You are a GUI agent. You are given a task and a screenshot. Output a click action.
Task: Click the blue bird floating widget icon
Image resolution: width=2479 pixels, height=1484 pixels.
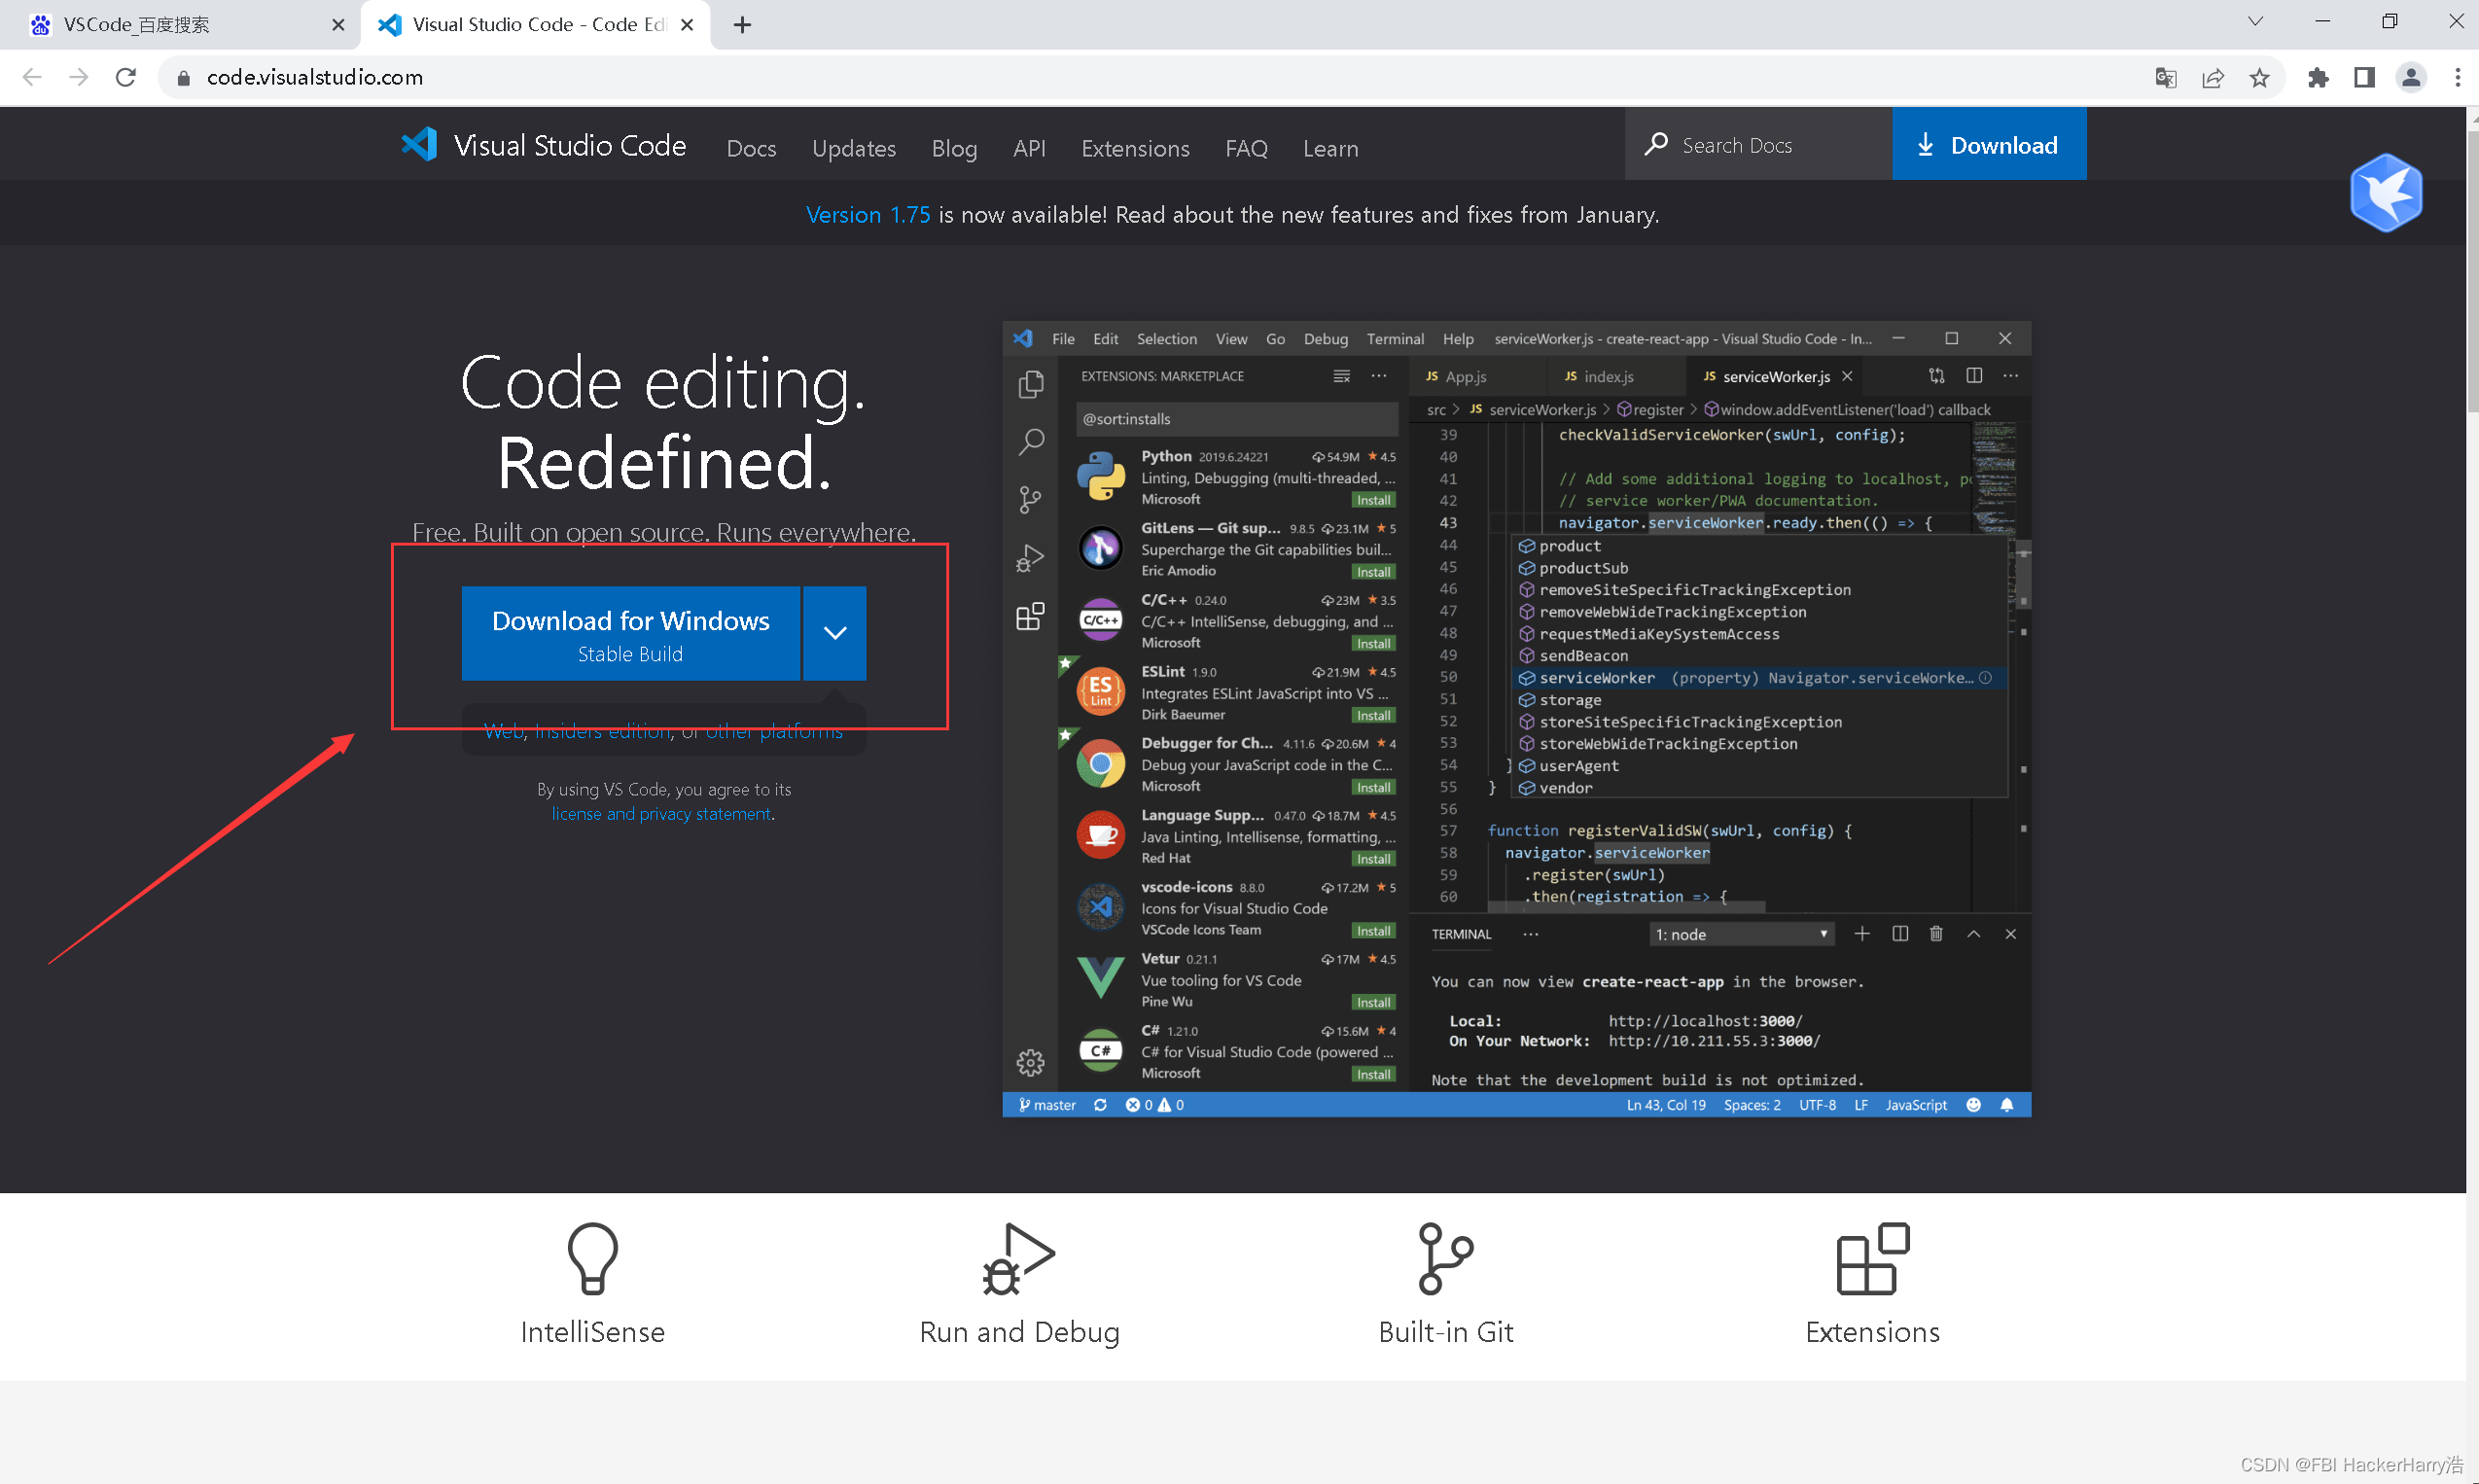pos(2386,192)
